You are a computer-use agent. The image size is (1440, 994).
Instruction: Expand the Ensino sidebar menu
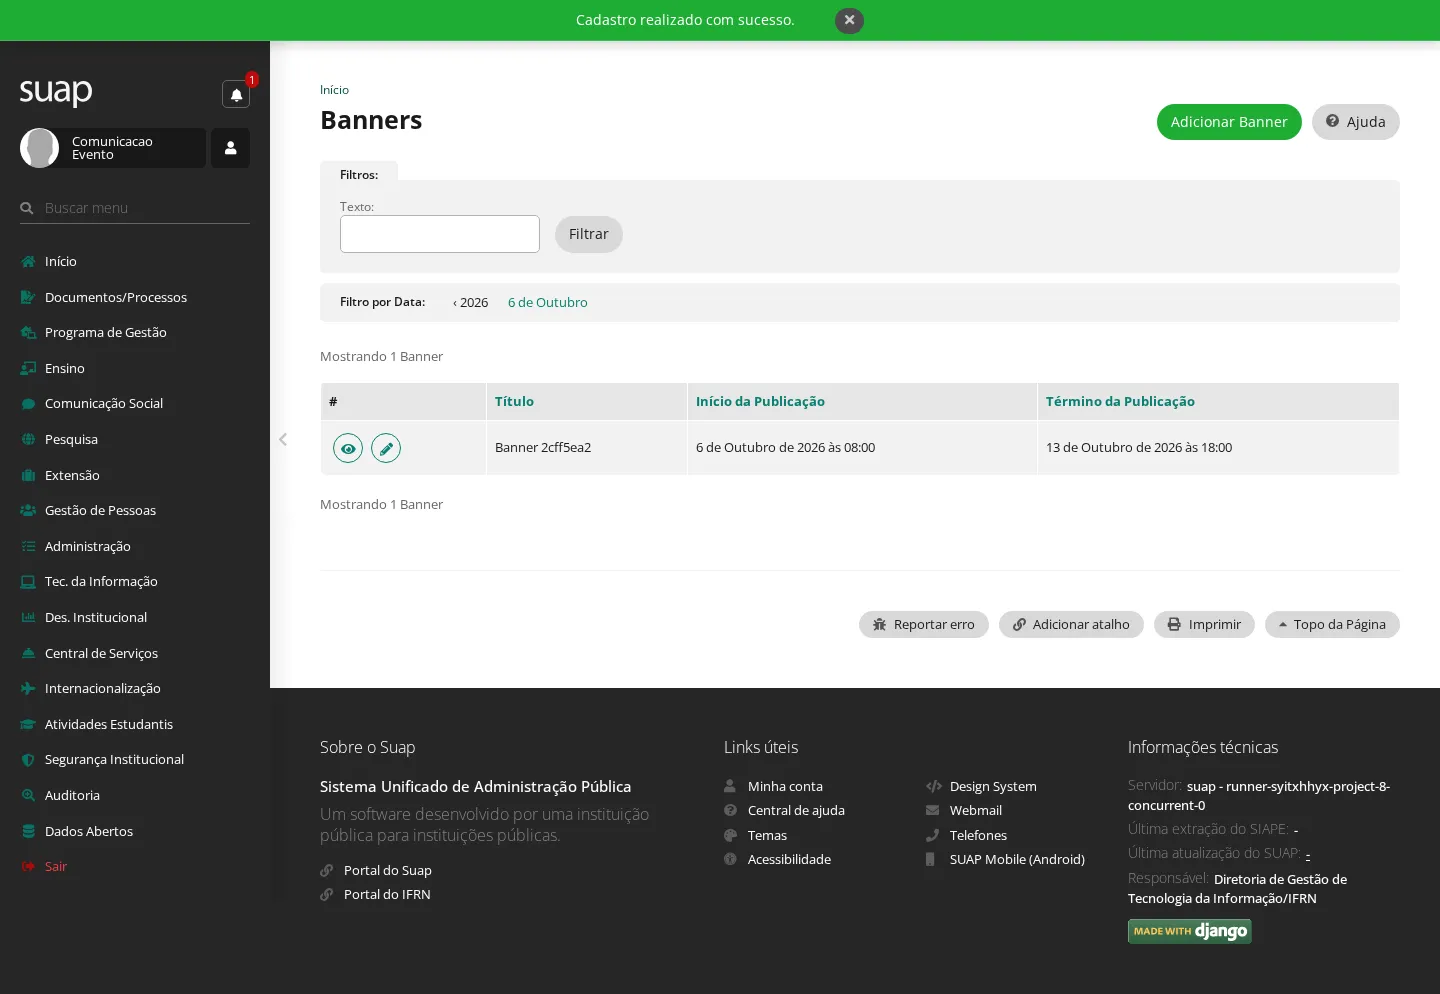click(x=135, y=368)
